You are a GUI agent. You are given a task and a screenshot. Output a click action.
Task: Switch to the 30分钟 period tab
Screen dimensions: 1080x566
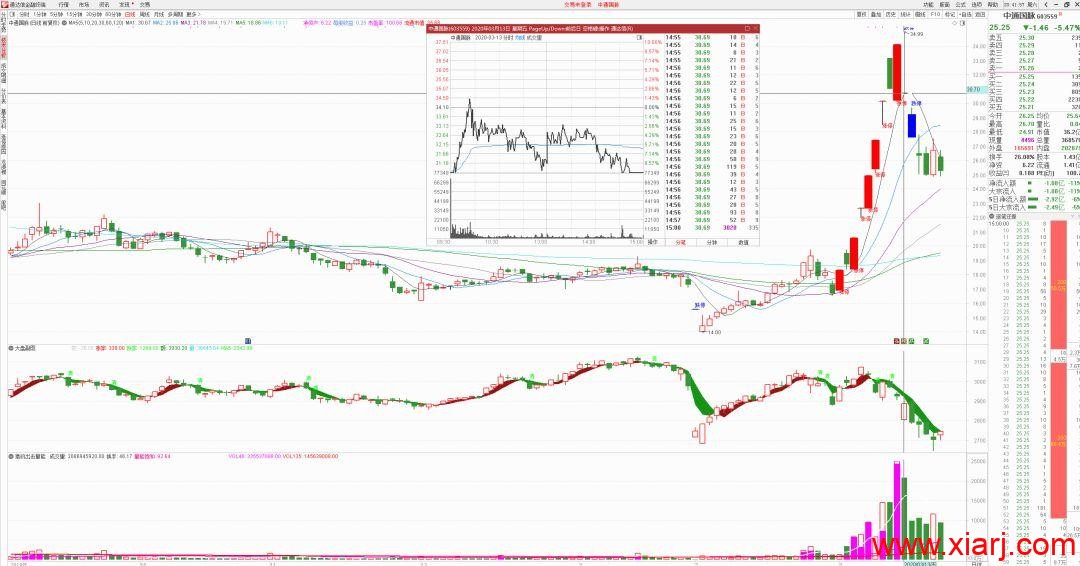94,14
